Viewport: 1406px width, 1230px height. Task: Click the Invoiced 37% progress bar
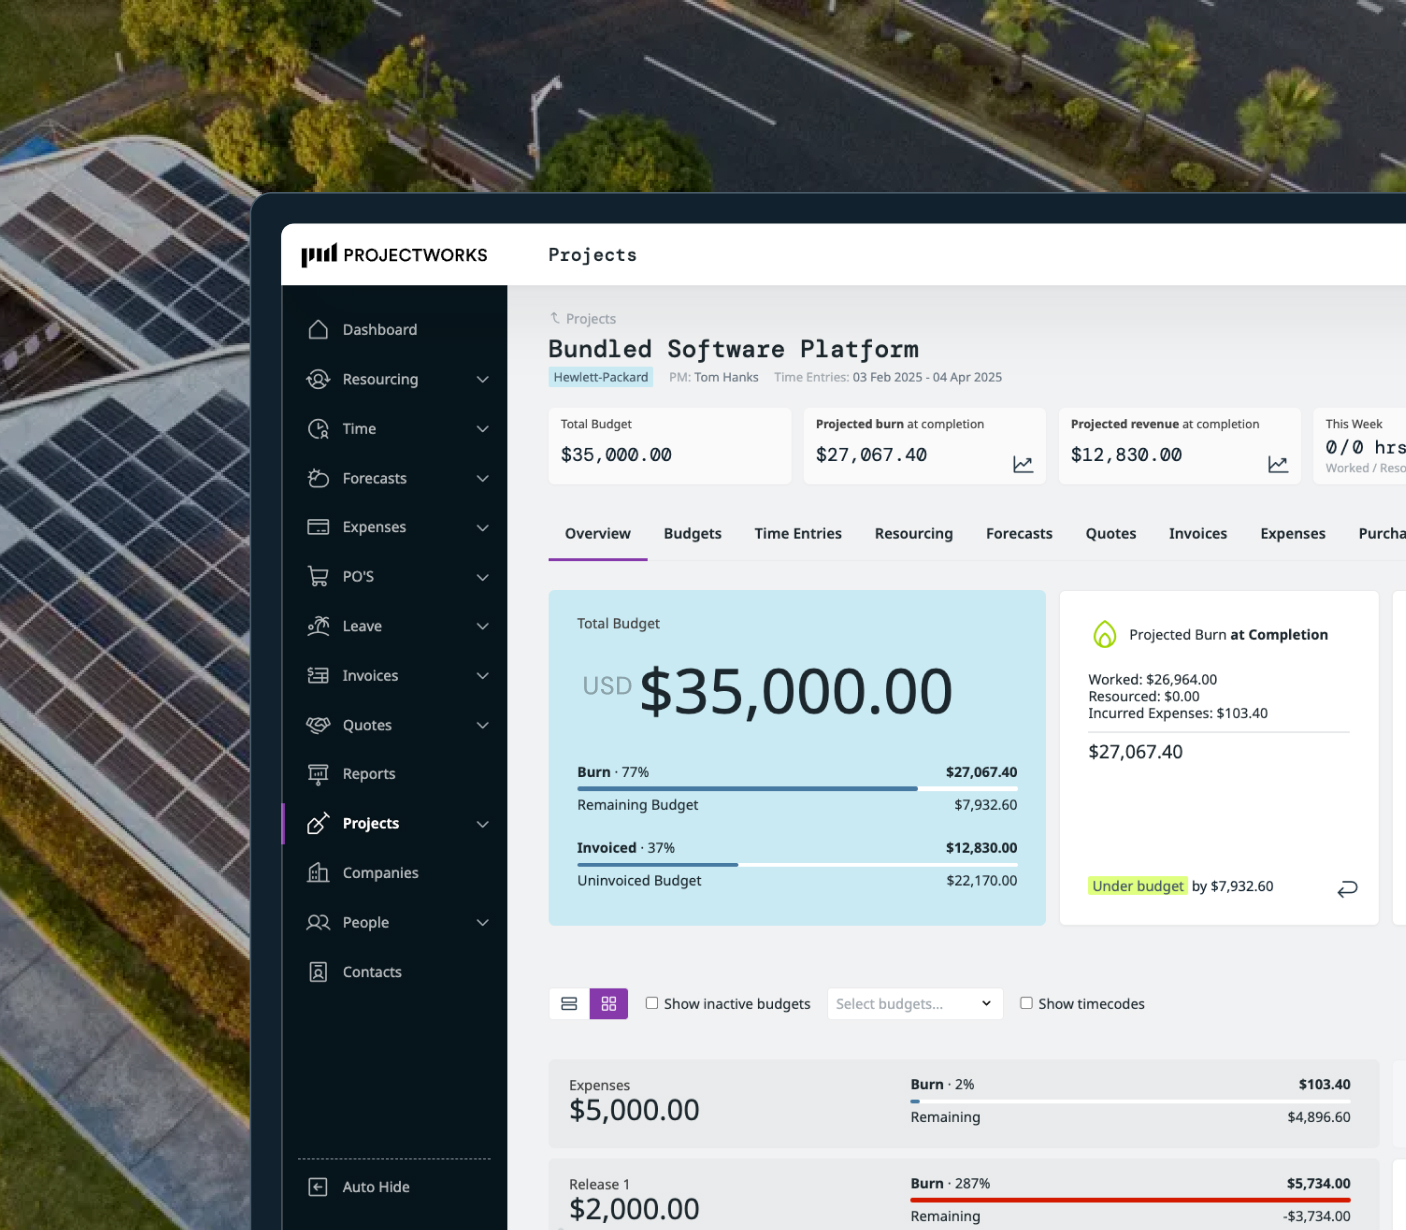click(797, 864)
